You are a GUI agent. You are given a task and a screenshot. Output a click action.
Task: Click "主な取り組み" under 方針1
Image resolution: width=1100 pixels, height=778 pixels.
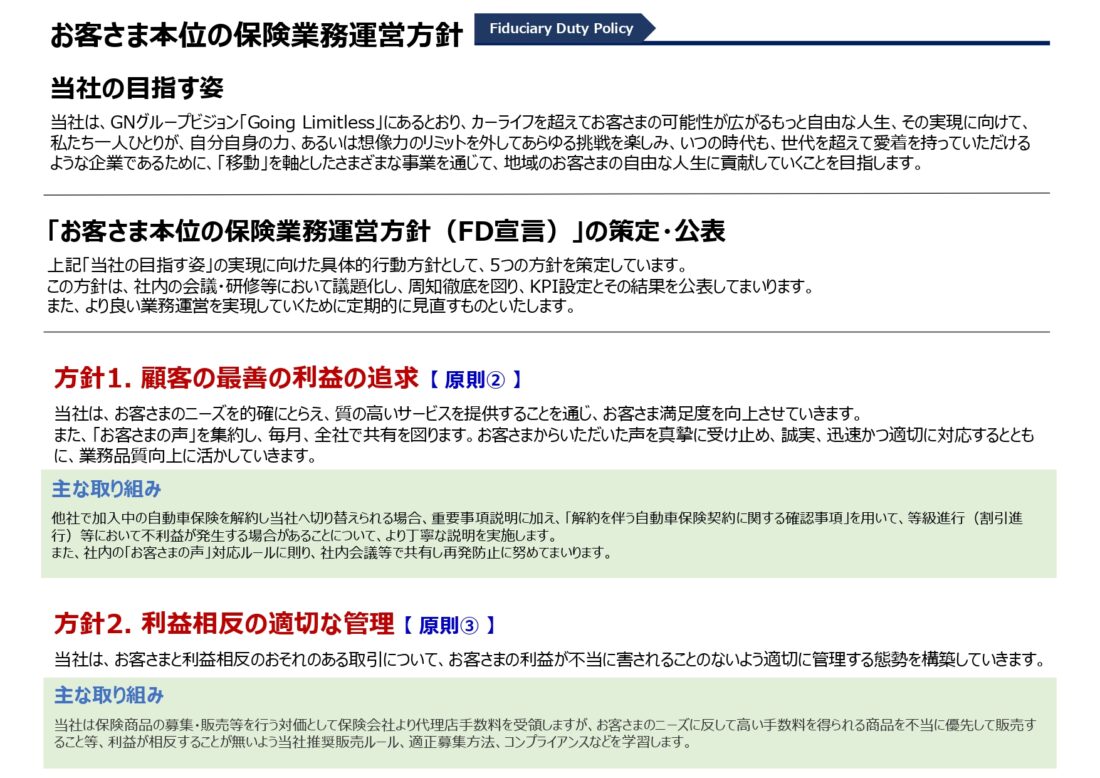[107, 489]
